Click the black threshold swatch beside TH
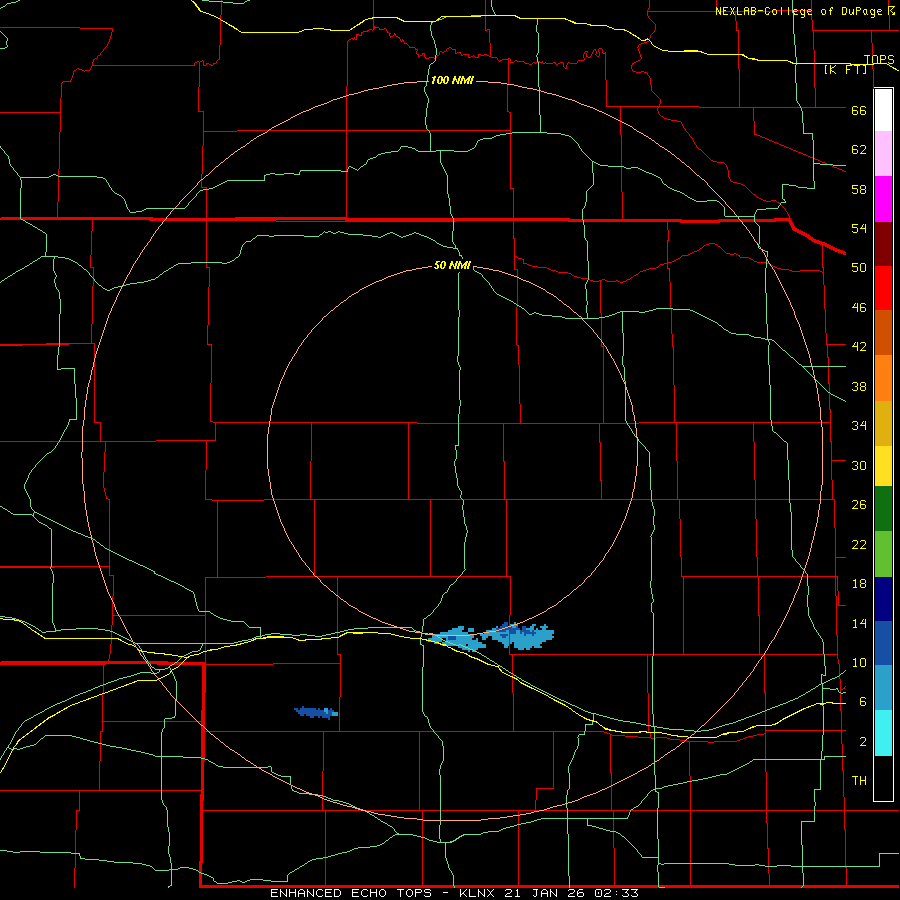900x900 pixels. tap(883, 778)
